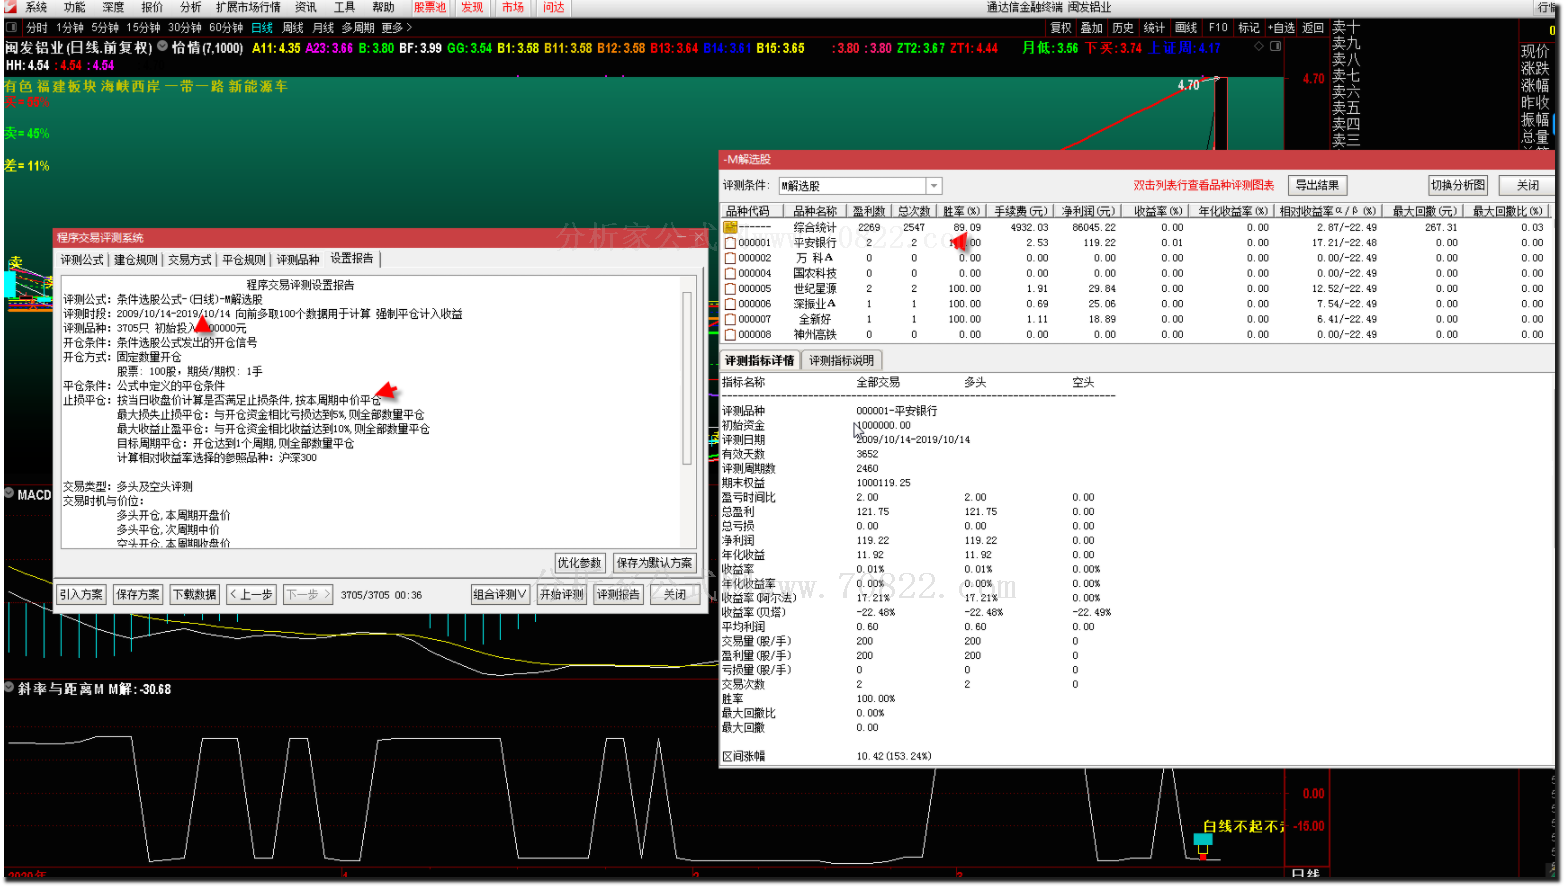Open the 分析 menu
1565x886 pixels.
point(191,7)
